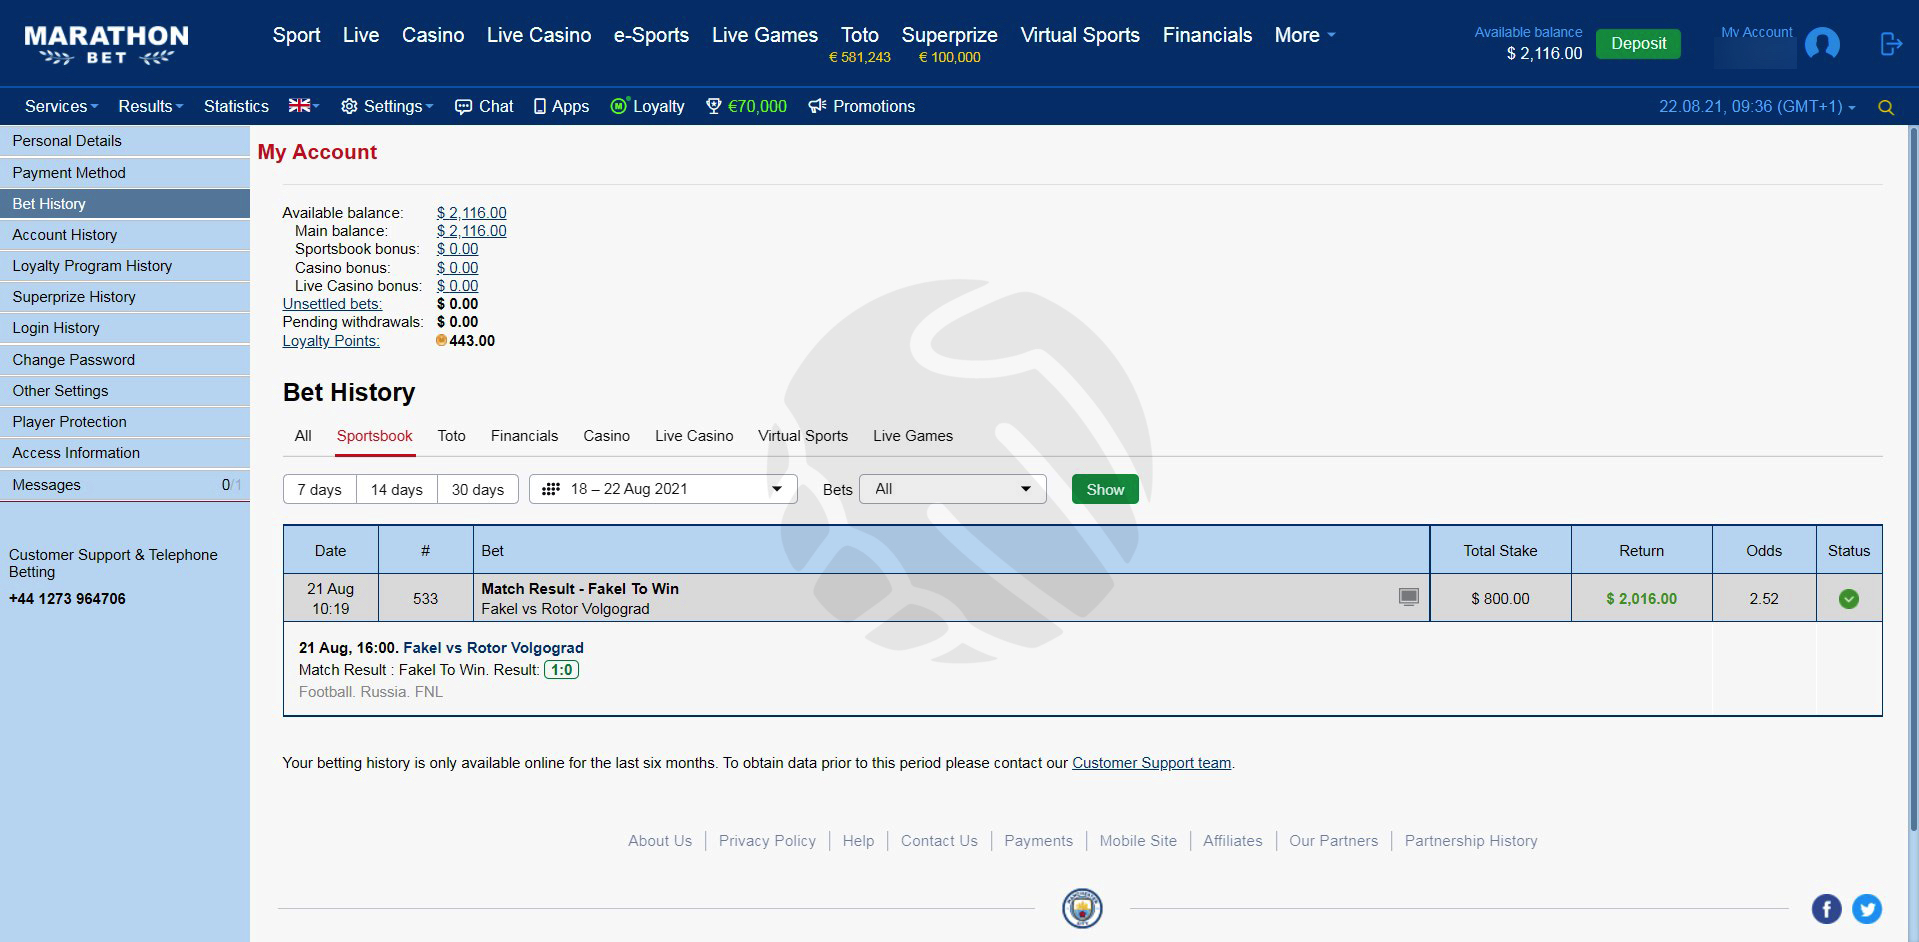This screenshot has height=942, width=1919.
Task: Switch to the Casino bet history tab
Action: (607, 436)
